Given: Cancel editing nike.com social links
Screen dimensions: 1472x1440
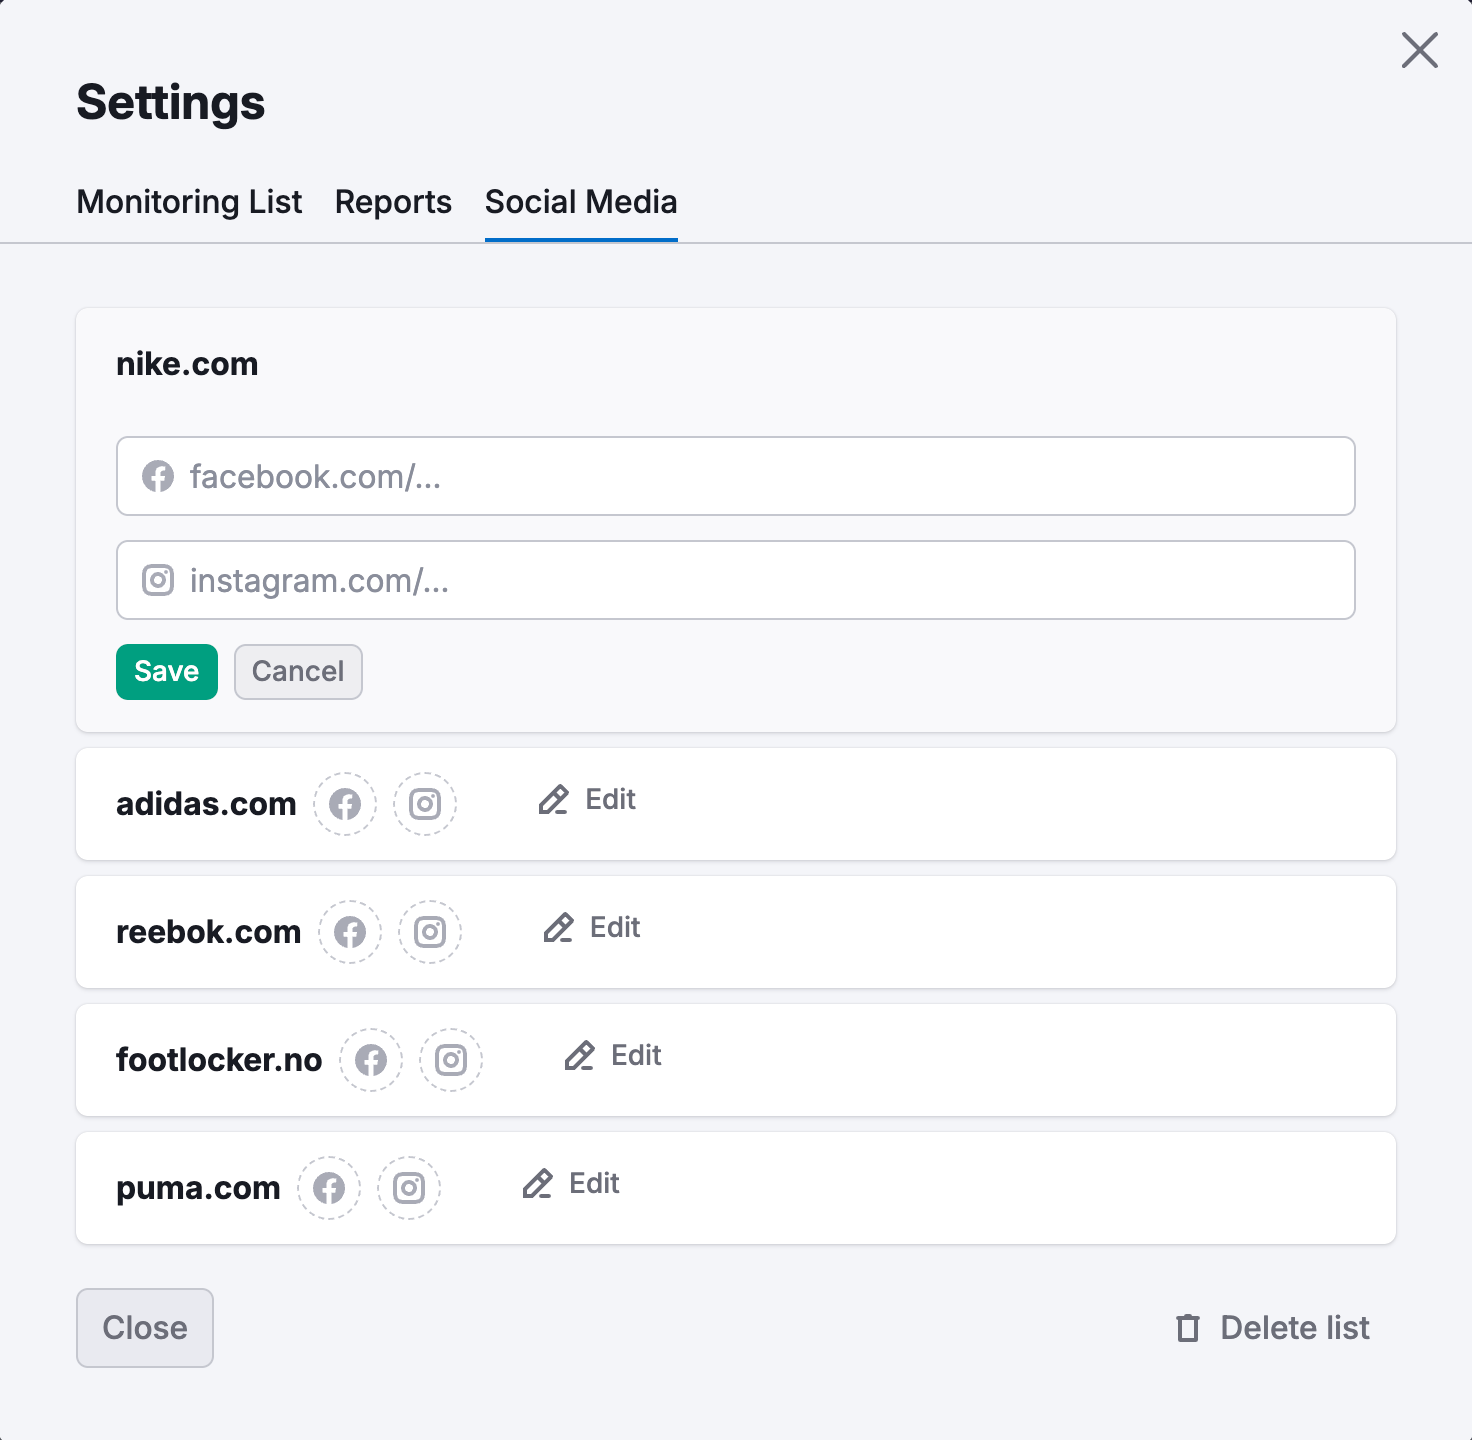Looking at the screenshot, I should (297, 671).
